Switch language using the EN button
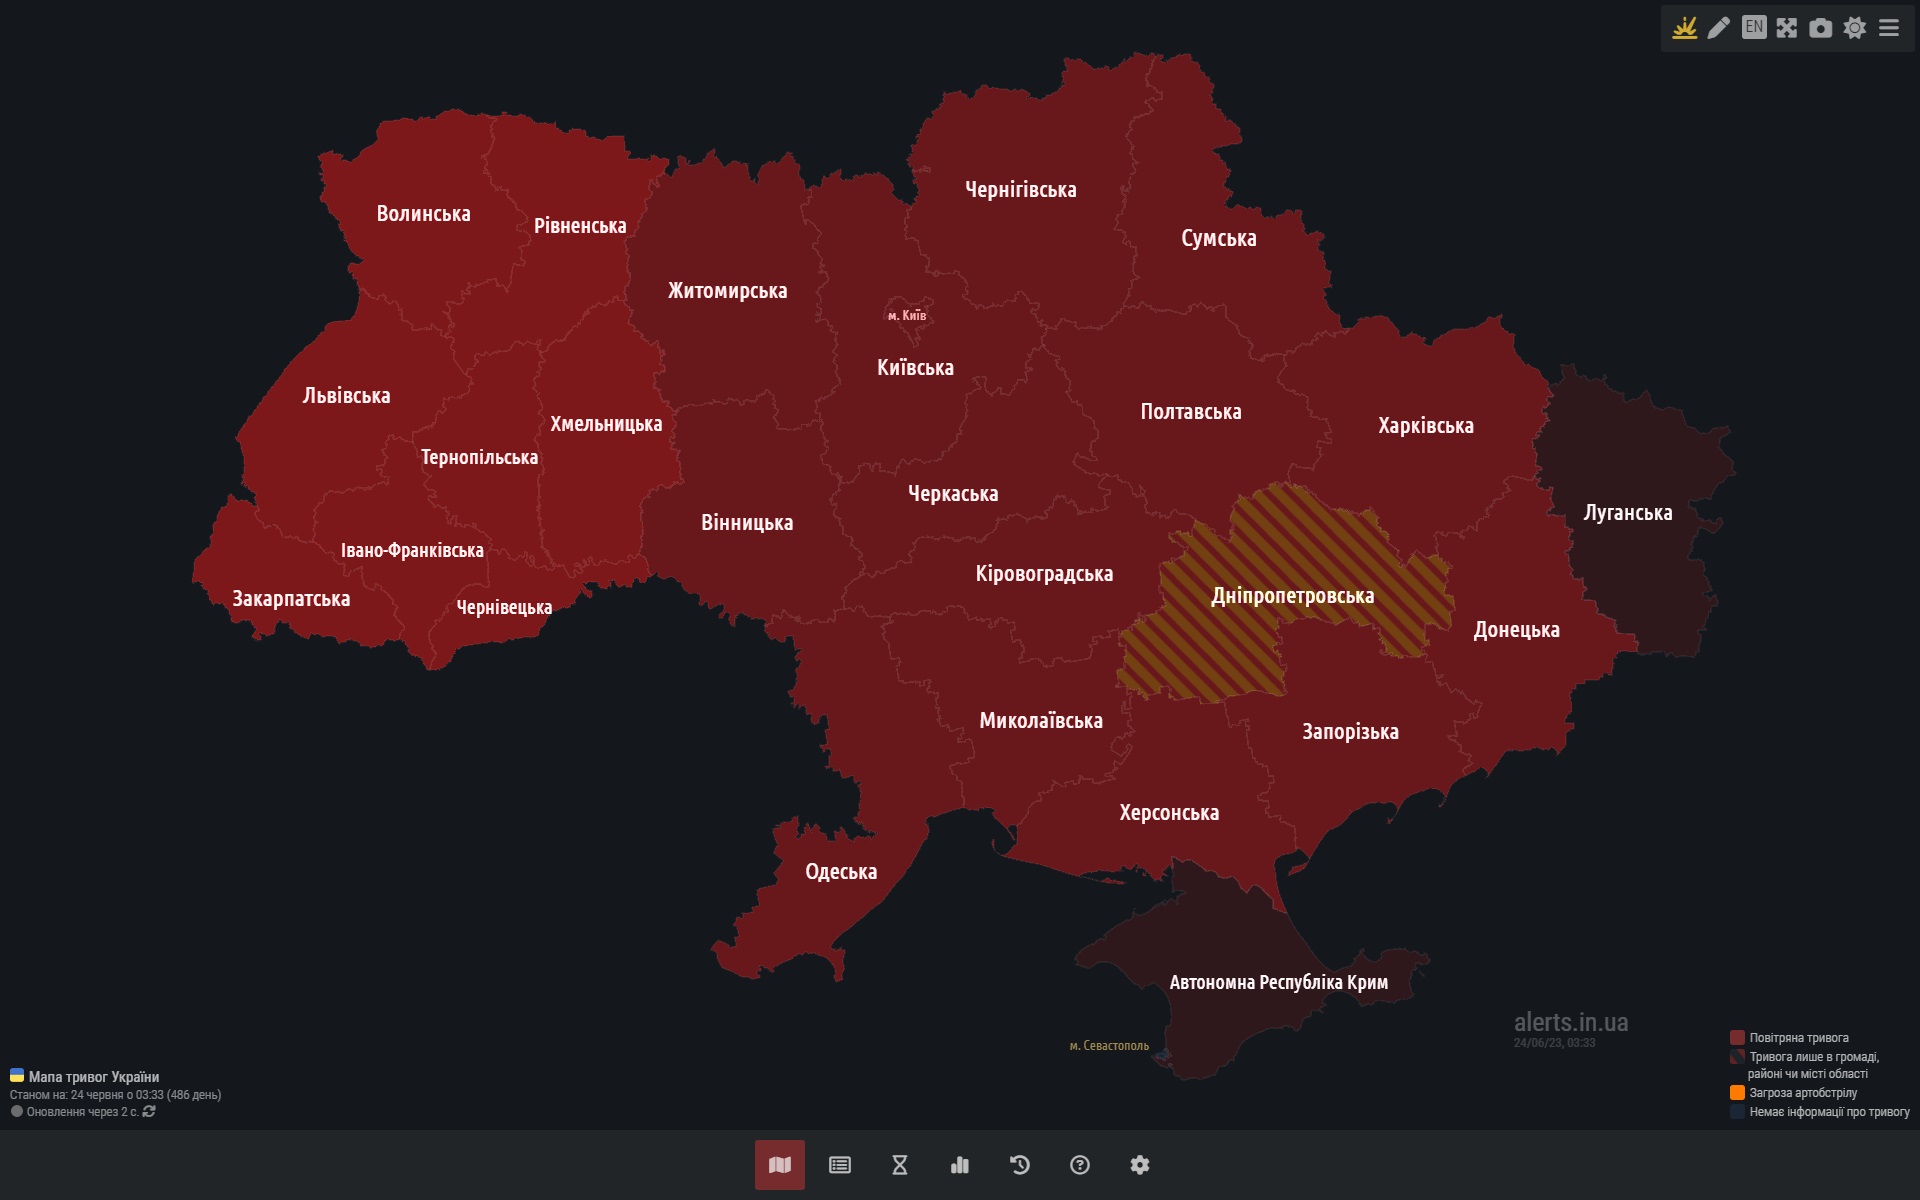The width and height of the screenshot is (1920, 1200). pos(1753,28)
